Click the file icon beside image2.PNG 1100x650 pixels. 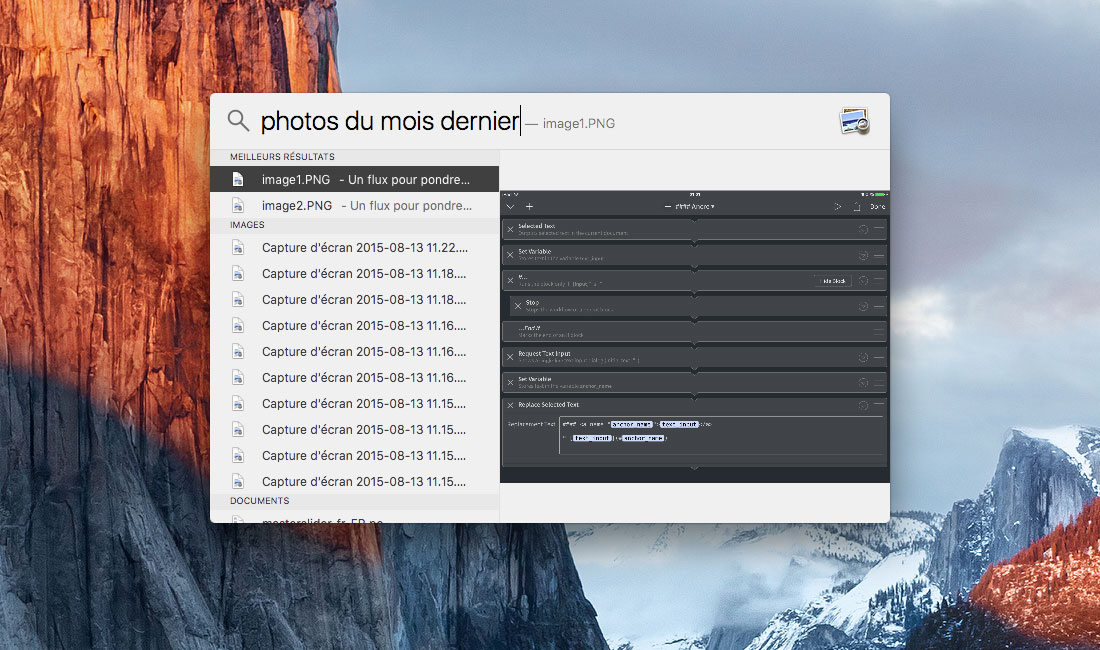click(239, 205)
